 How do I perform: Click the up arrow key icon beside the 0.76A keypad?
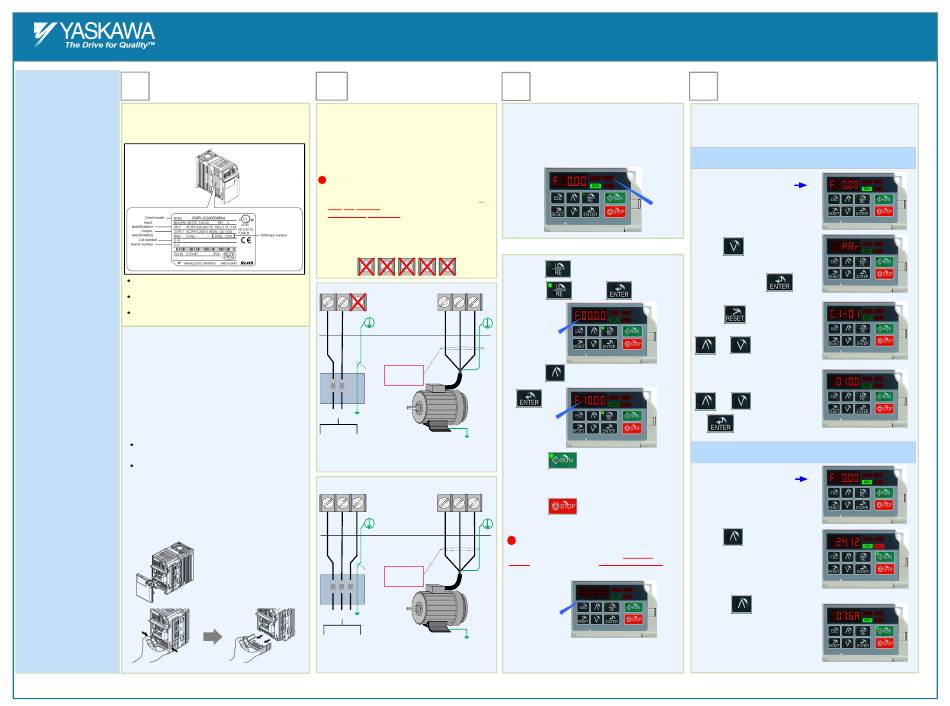point(741,604)
